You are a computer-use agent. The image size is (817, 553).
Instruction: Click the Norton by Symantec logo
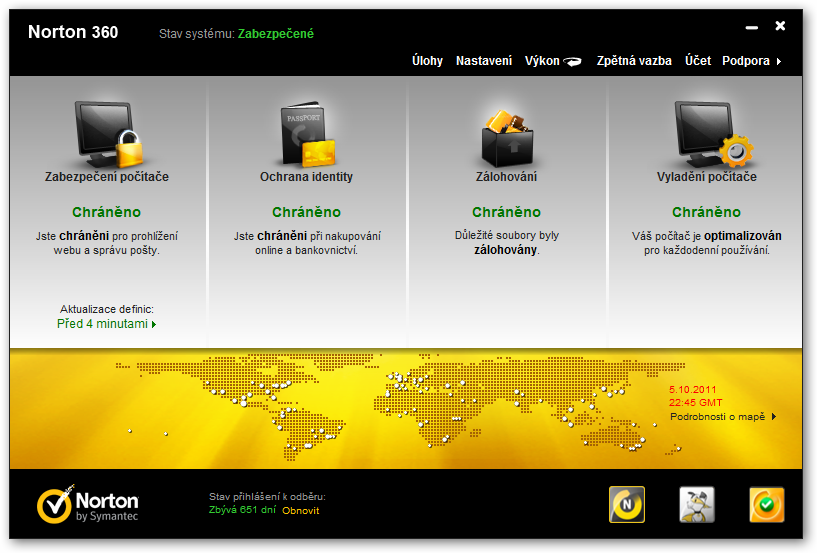(x=88, y=504)
